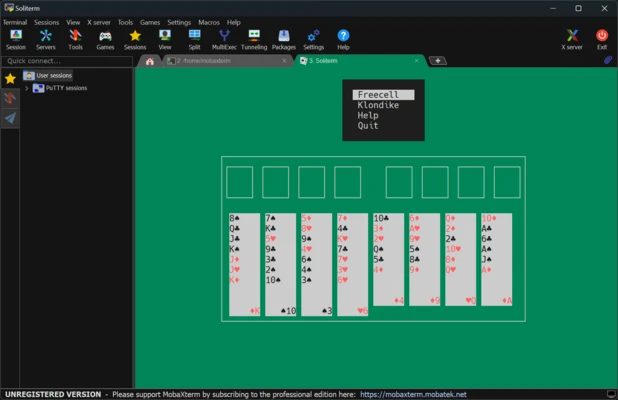618x400 pixels.
Task: Open the View toolbar icon
Action: click(x=165, y=40)
